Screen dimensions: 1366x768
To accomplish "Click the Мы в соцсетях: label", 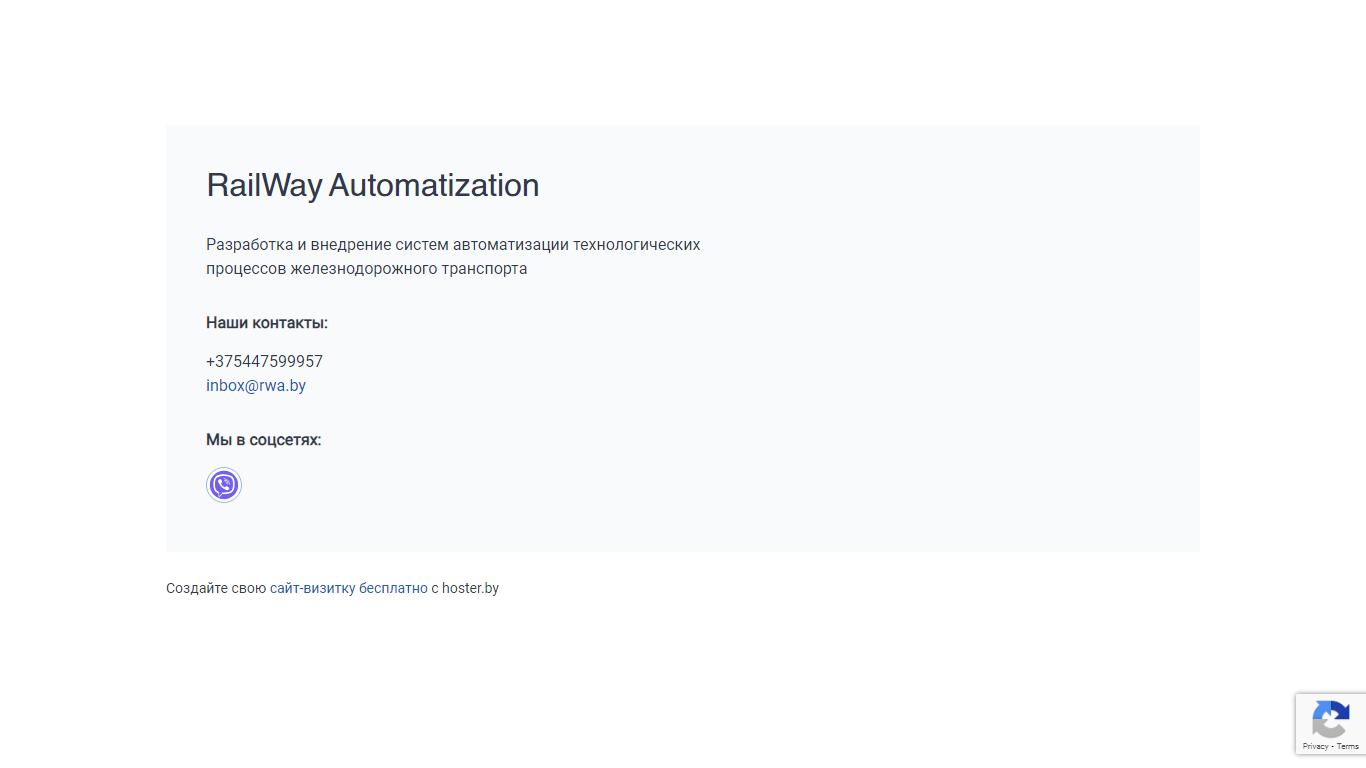I will tap(264, 440).
